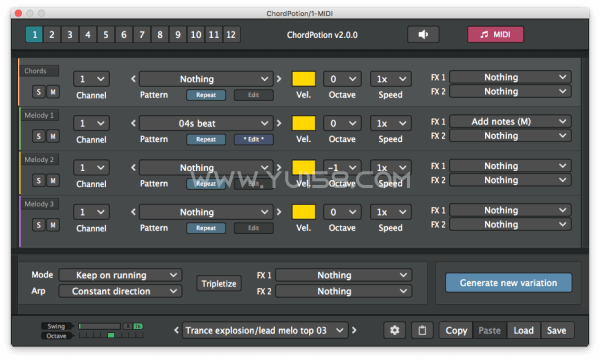Select next preset with right arrow
Screen dimensions: 600x360
tap(354, 330)
